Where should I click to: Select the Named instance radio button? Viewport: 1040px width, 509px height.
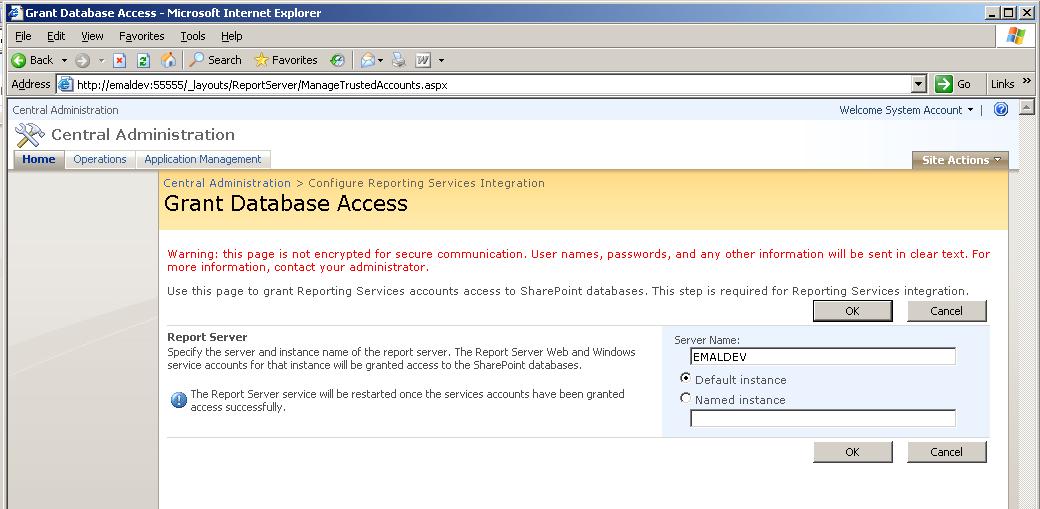coord(685,398)
